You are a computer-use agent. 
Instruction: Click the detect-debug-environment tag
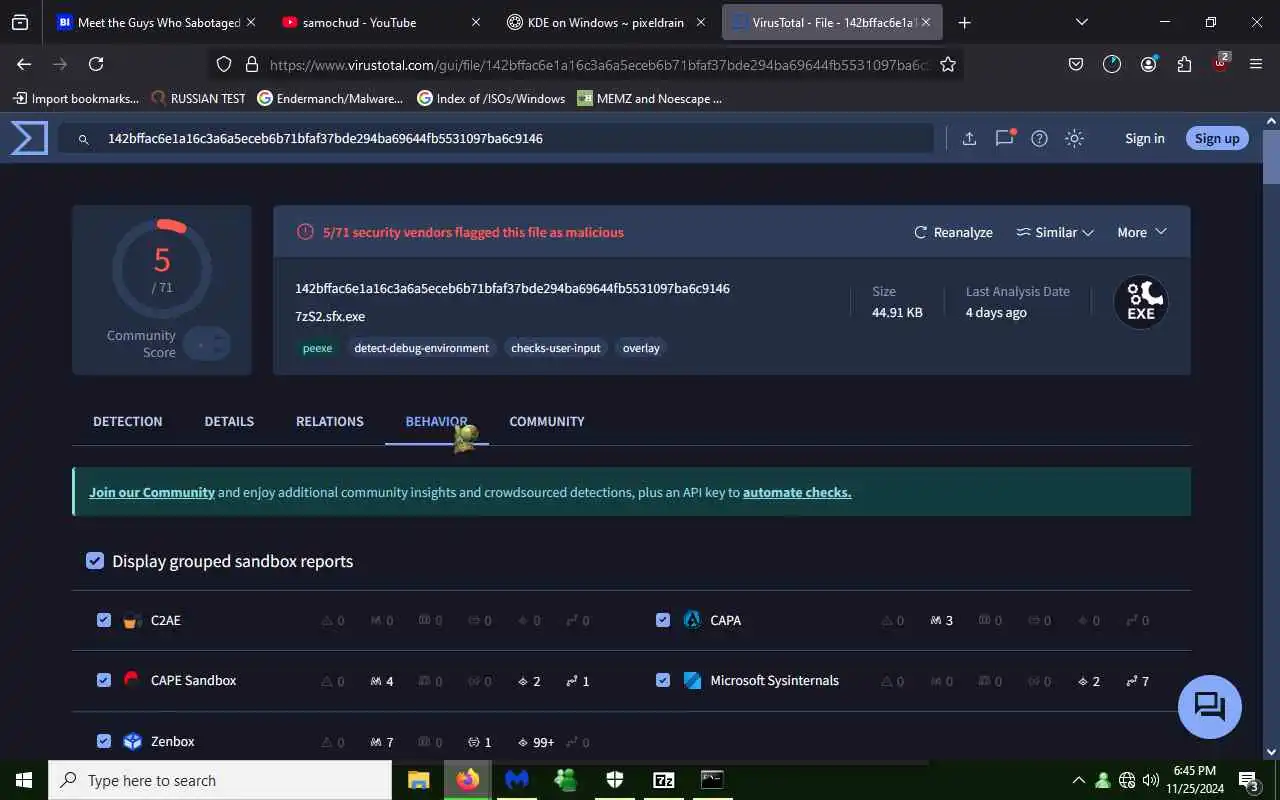click(421, 348)
